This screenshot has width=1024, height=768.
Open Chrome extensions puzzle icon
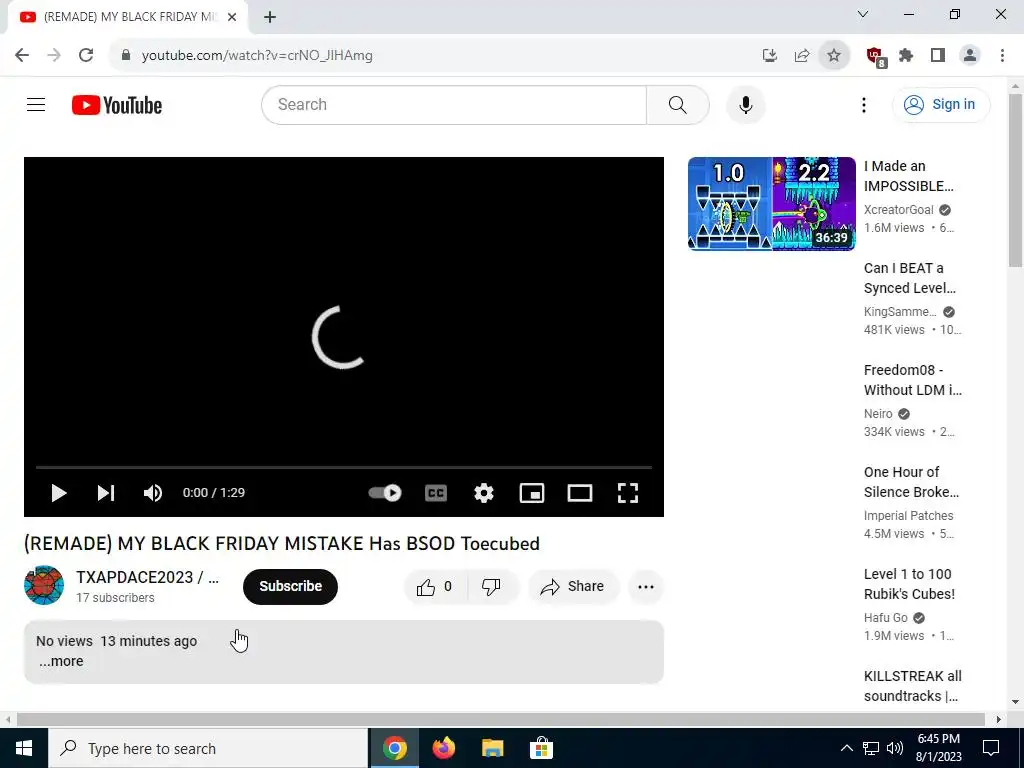tap(906, 56)
